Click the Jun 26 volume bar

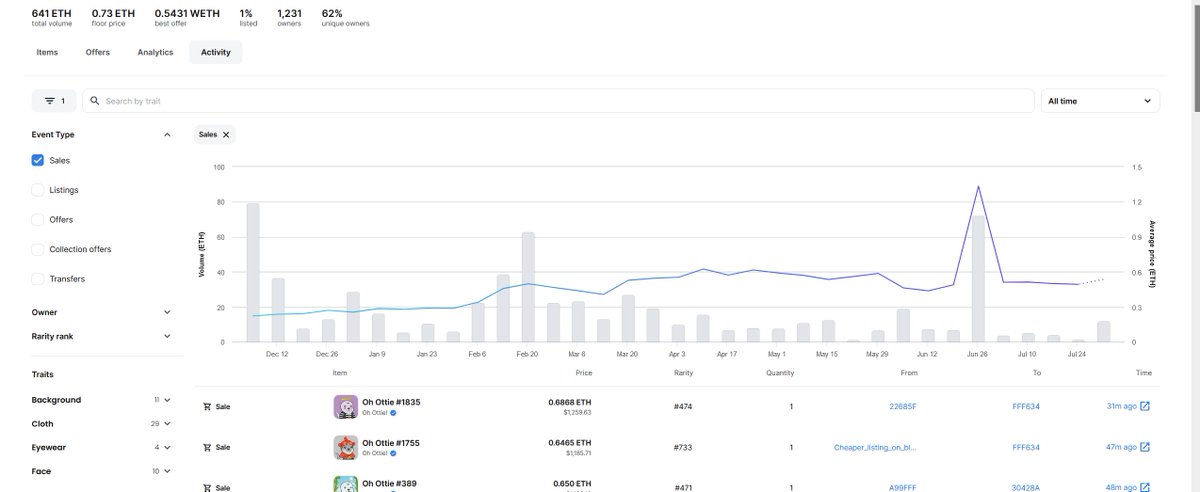click(978, 279)
